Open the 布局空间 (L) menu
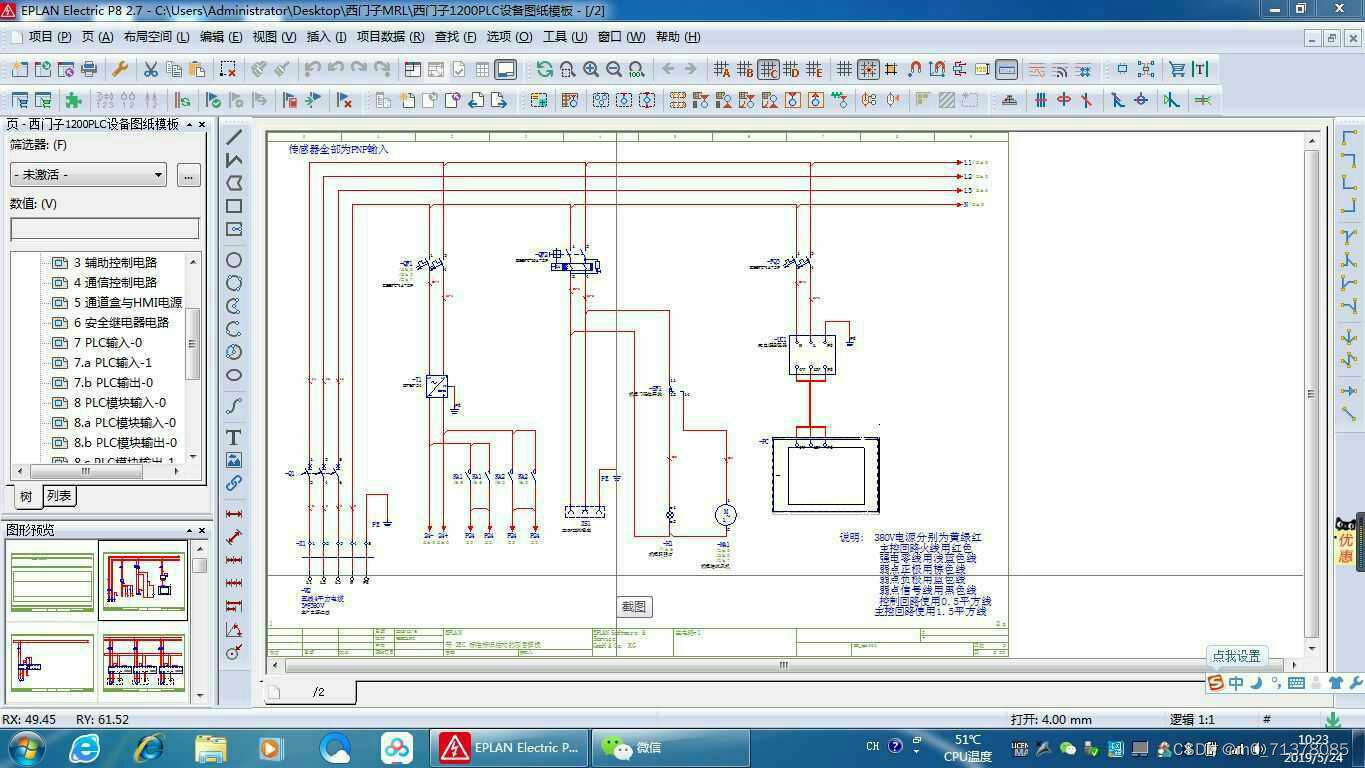The width and height of the screenshot is (1365, 768). [156, 37]
